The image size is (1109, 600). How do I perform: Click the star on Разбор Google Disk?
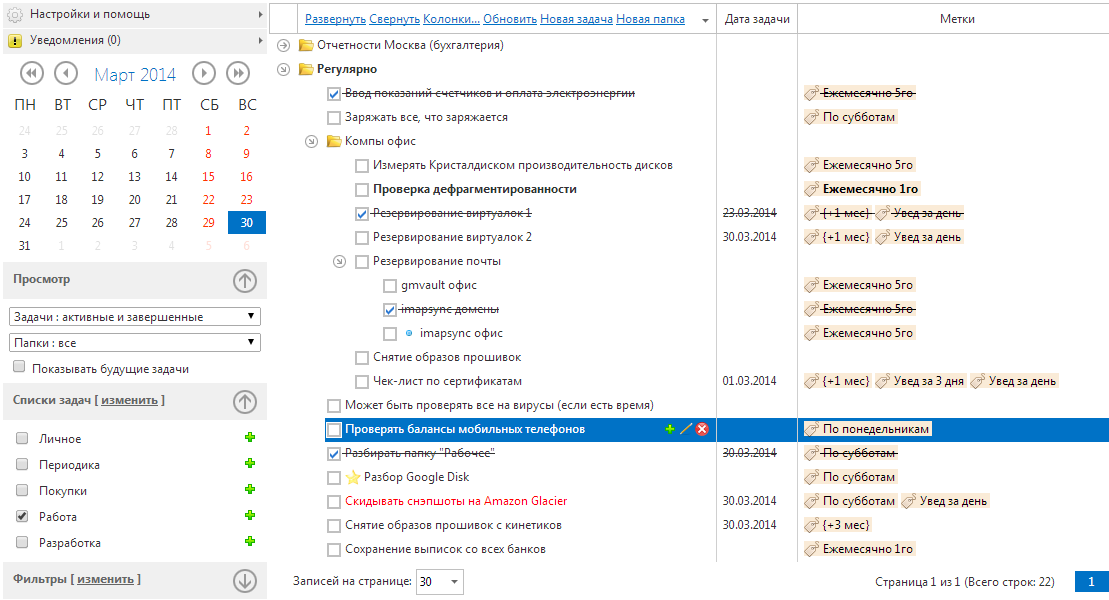pos(353,478)
